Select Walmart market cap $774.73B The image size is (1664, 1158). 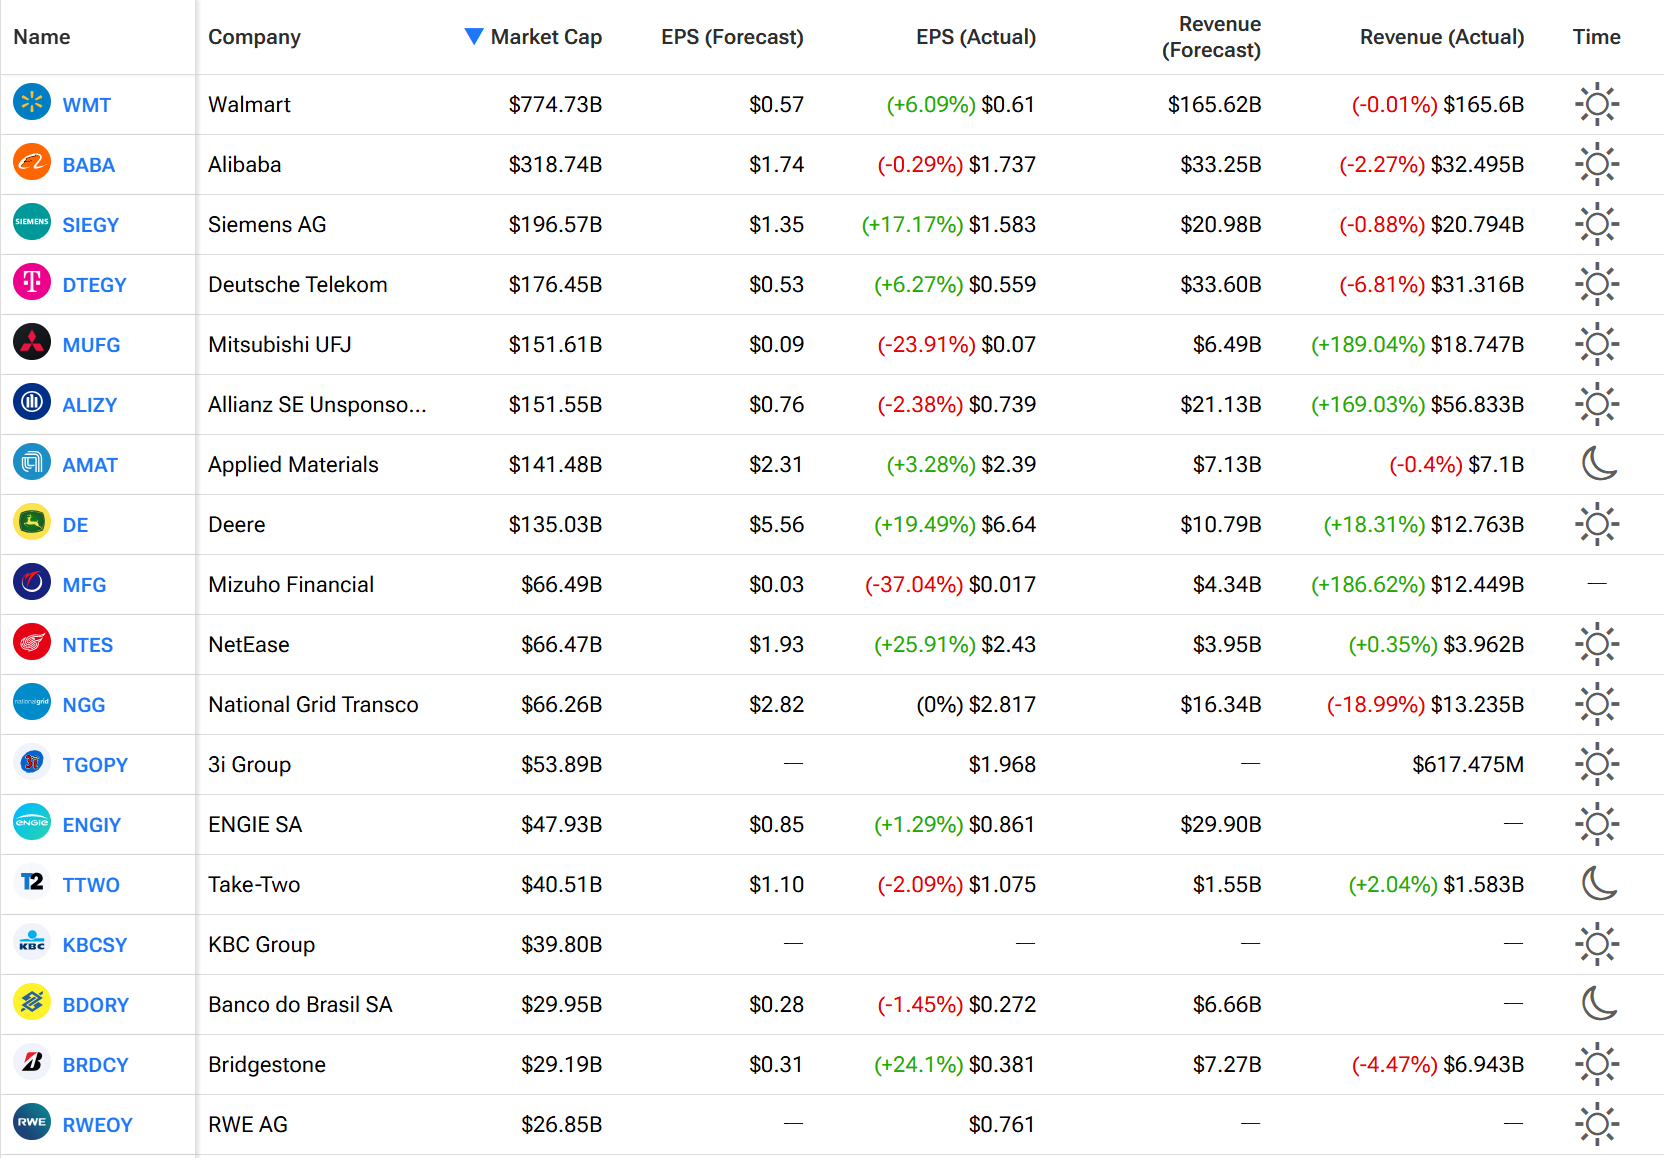pyautogui.click(x=555, y=105)
